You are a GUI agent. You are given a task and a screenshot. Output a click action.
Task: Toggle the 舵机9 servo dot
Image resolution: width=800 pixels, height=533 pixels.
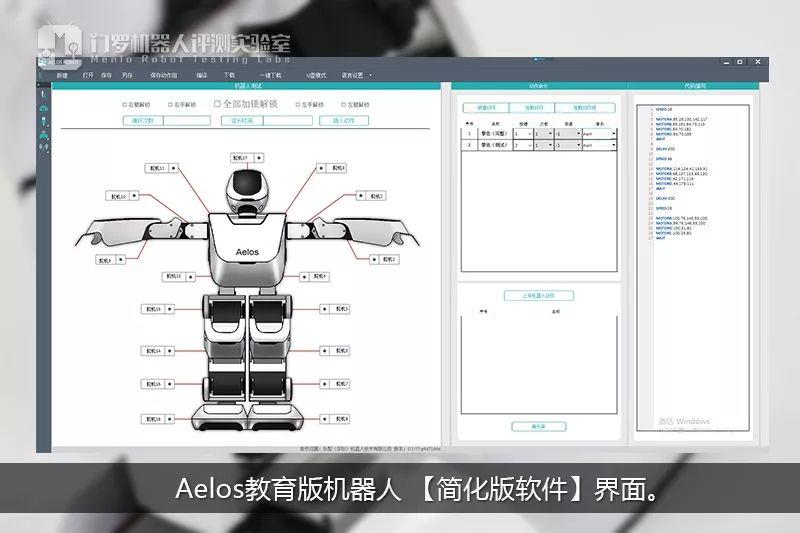pos(120,260)
